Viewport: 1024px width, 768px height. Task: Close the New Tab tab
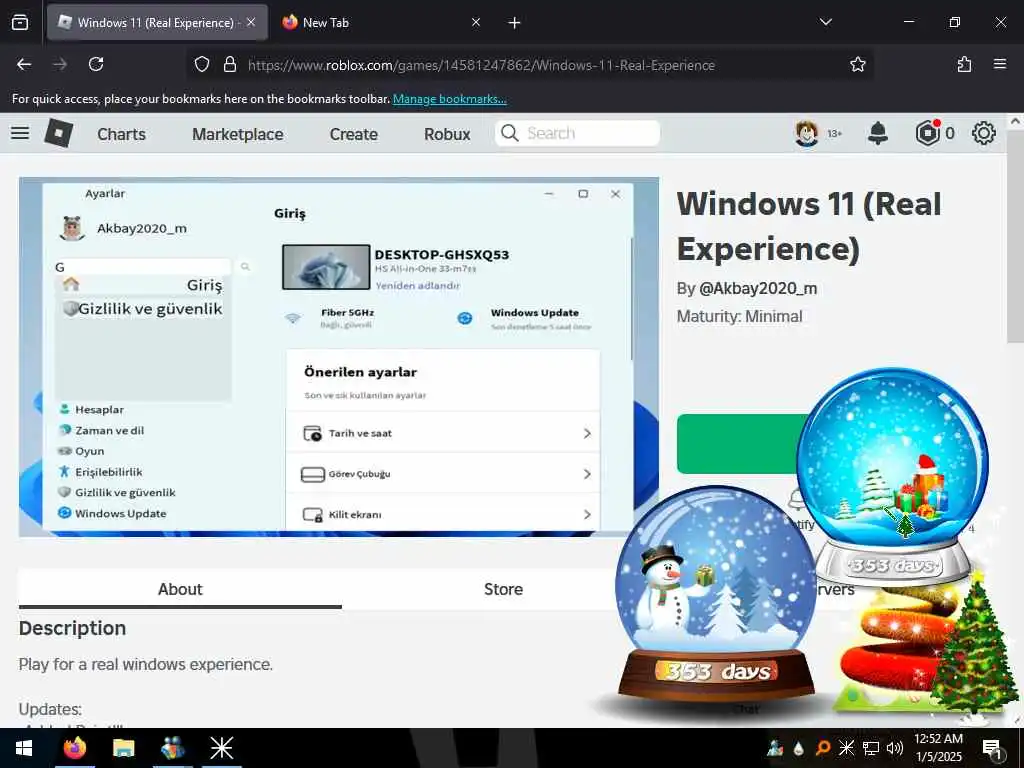(x=476, y=22)
